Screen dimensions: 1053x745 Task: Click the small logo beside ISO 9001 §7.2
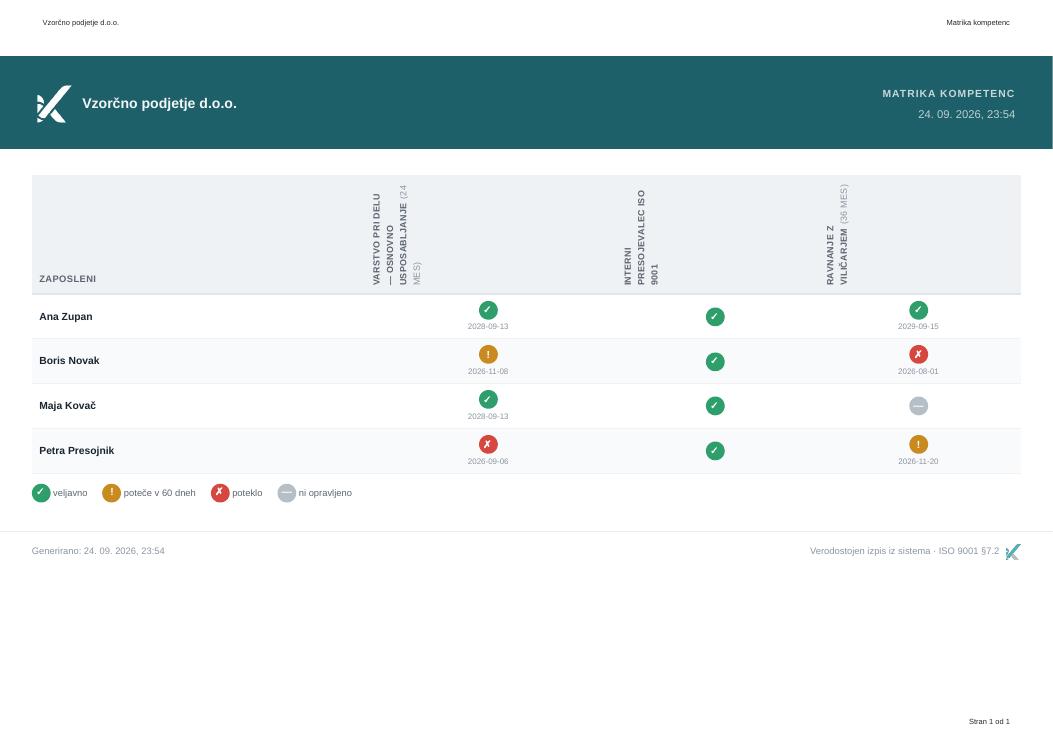[1013, 552]
